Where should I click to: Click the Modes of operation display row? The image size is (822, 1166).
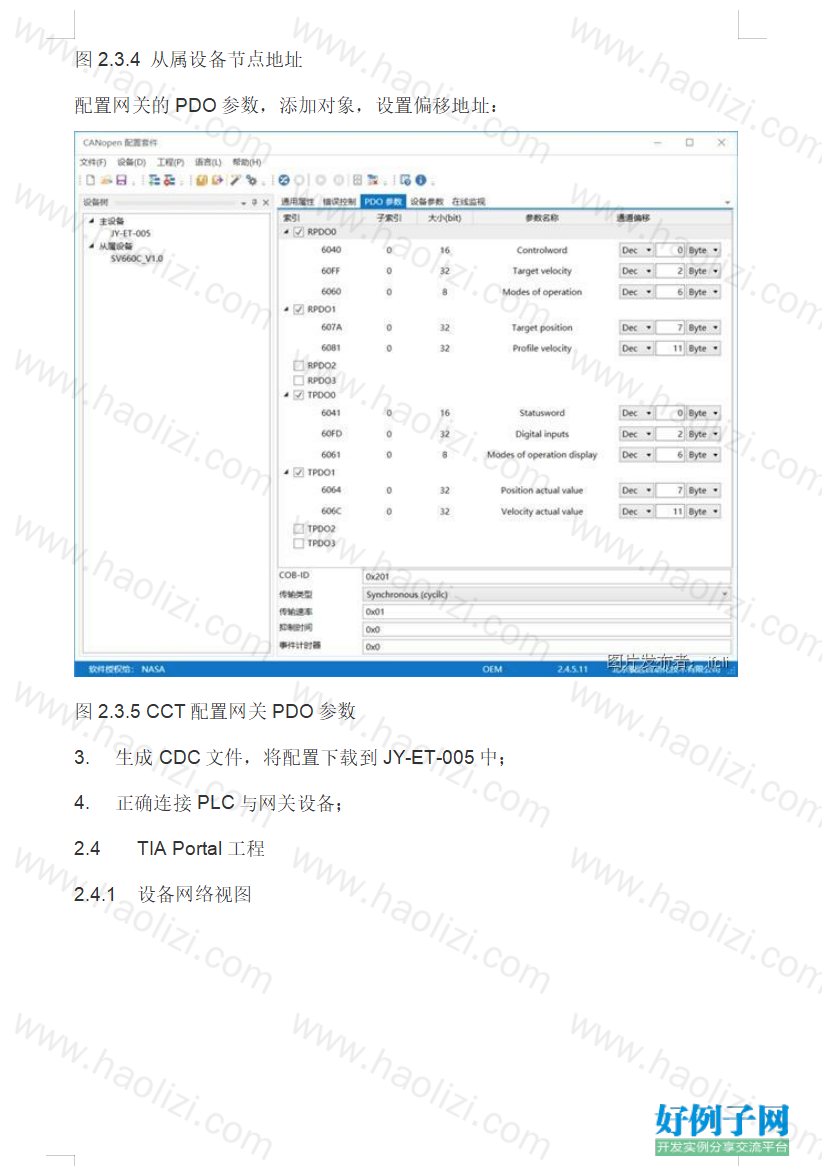pos(505,455)
